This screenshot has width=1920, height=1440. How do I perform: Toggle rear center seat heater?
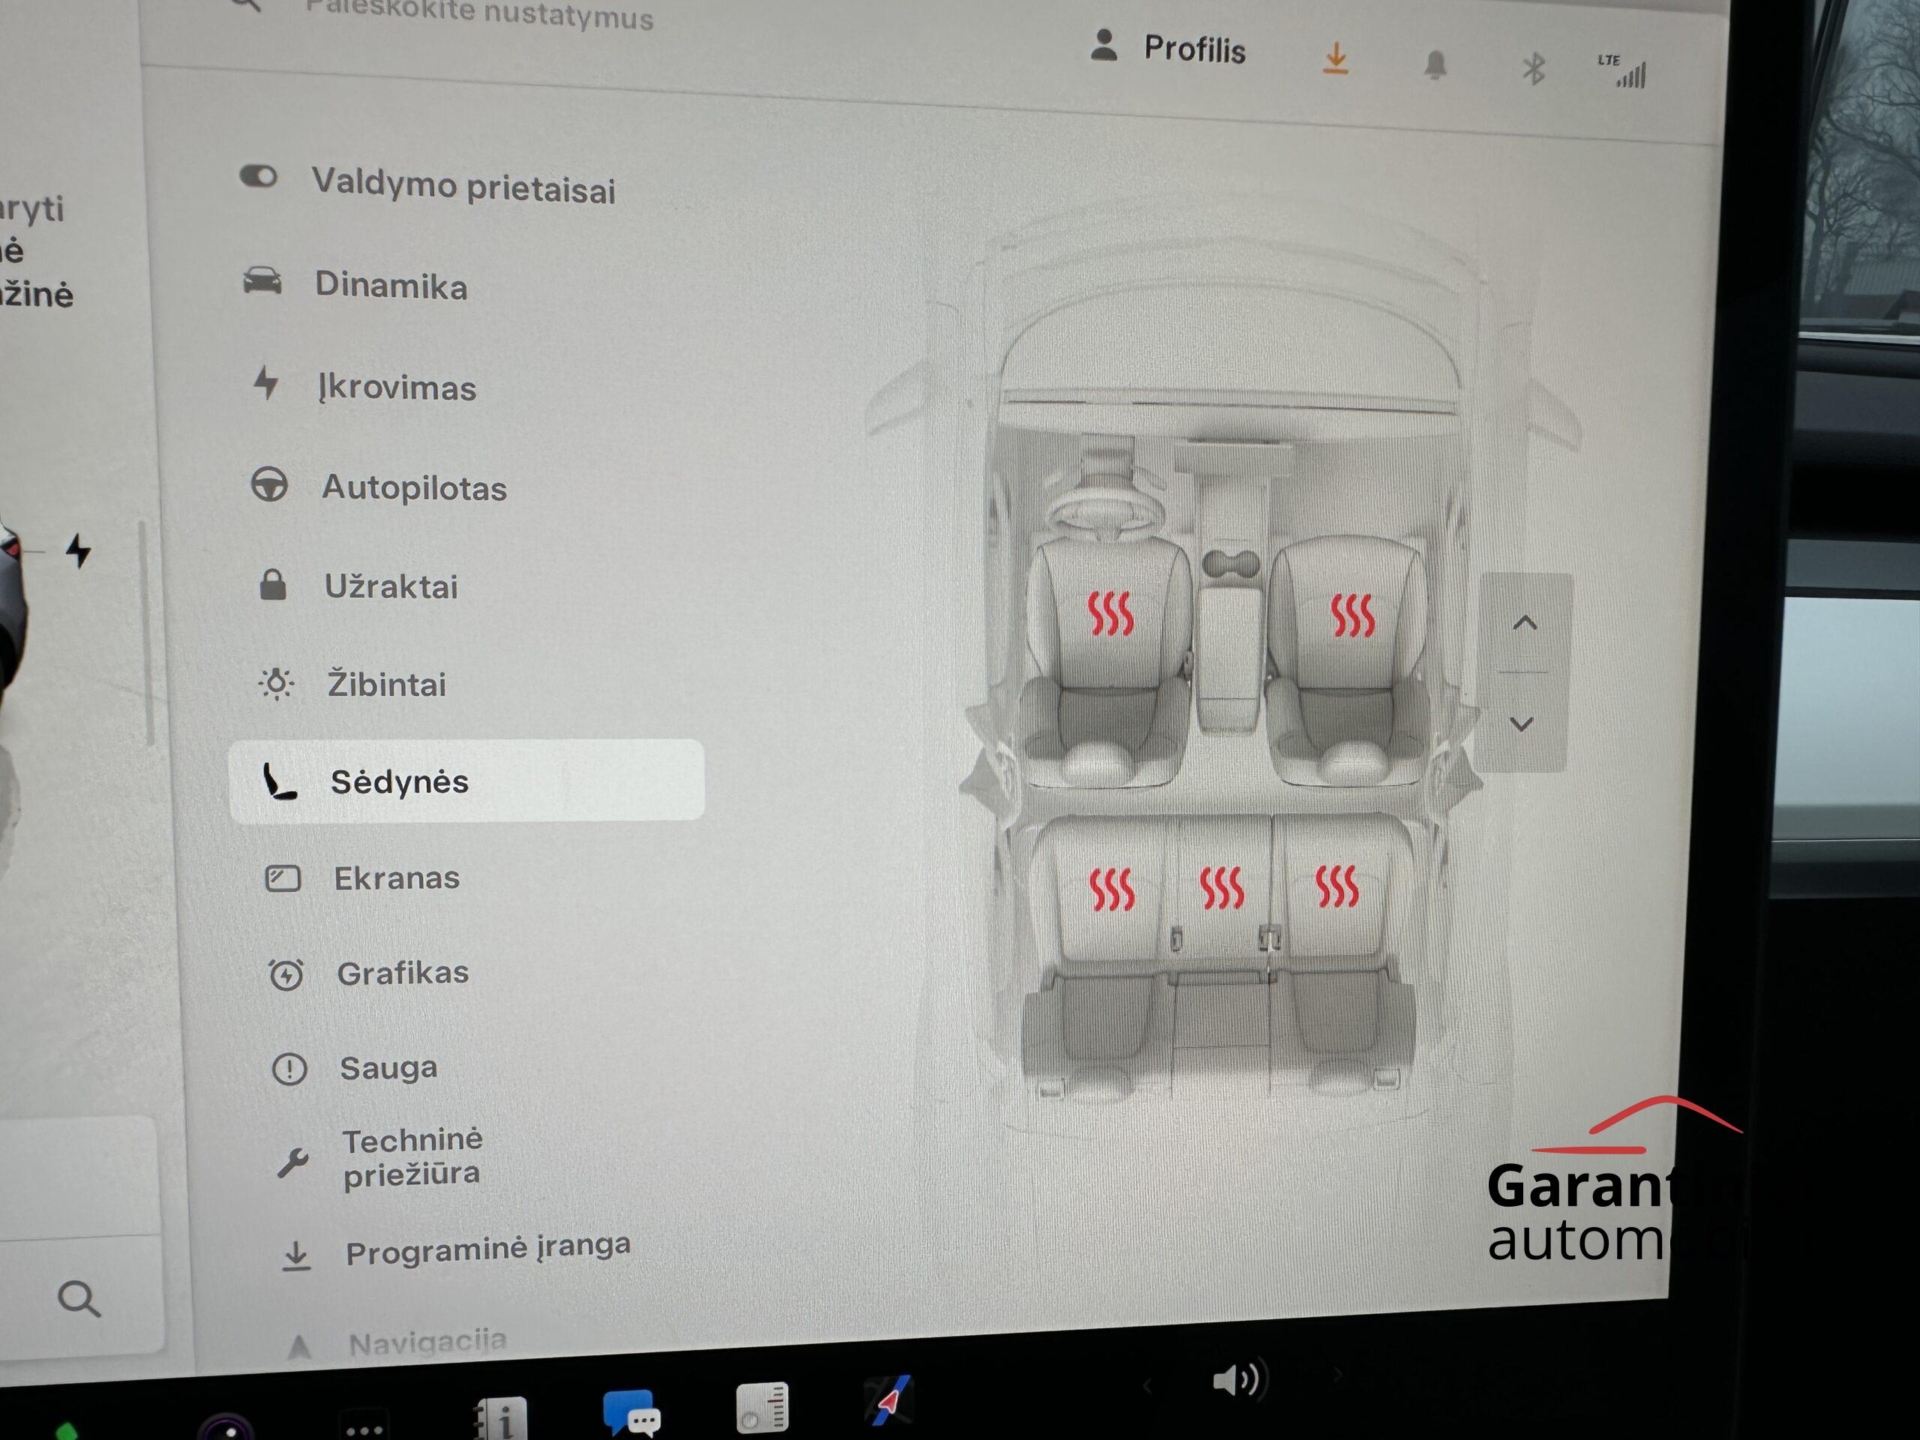[1221, 887]
